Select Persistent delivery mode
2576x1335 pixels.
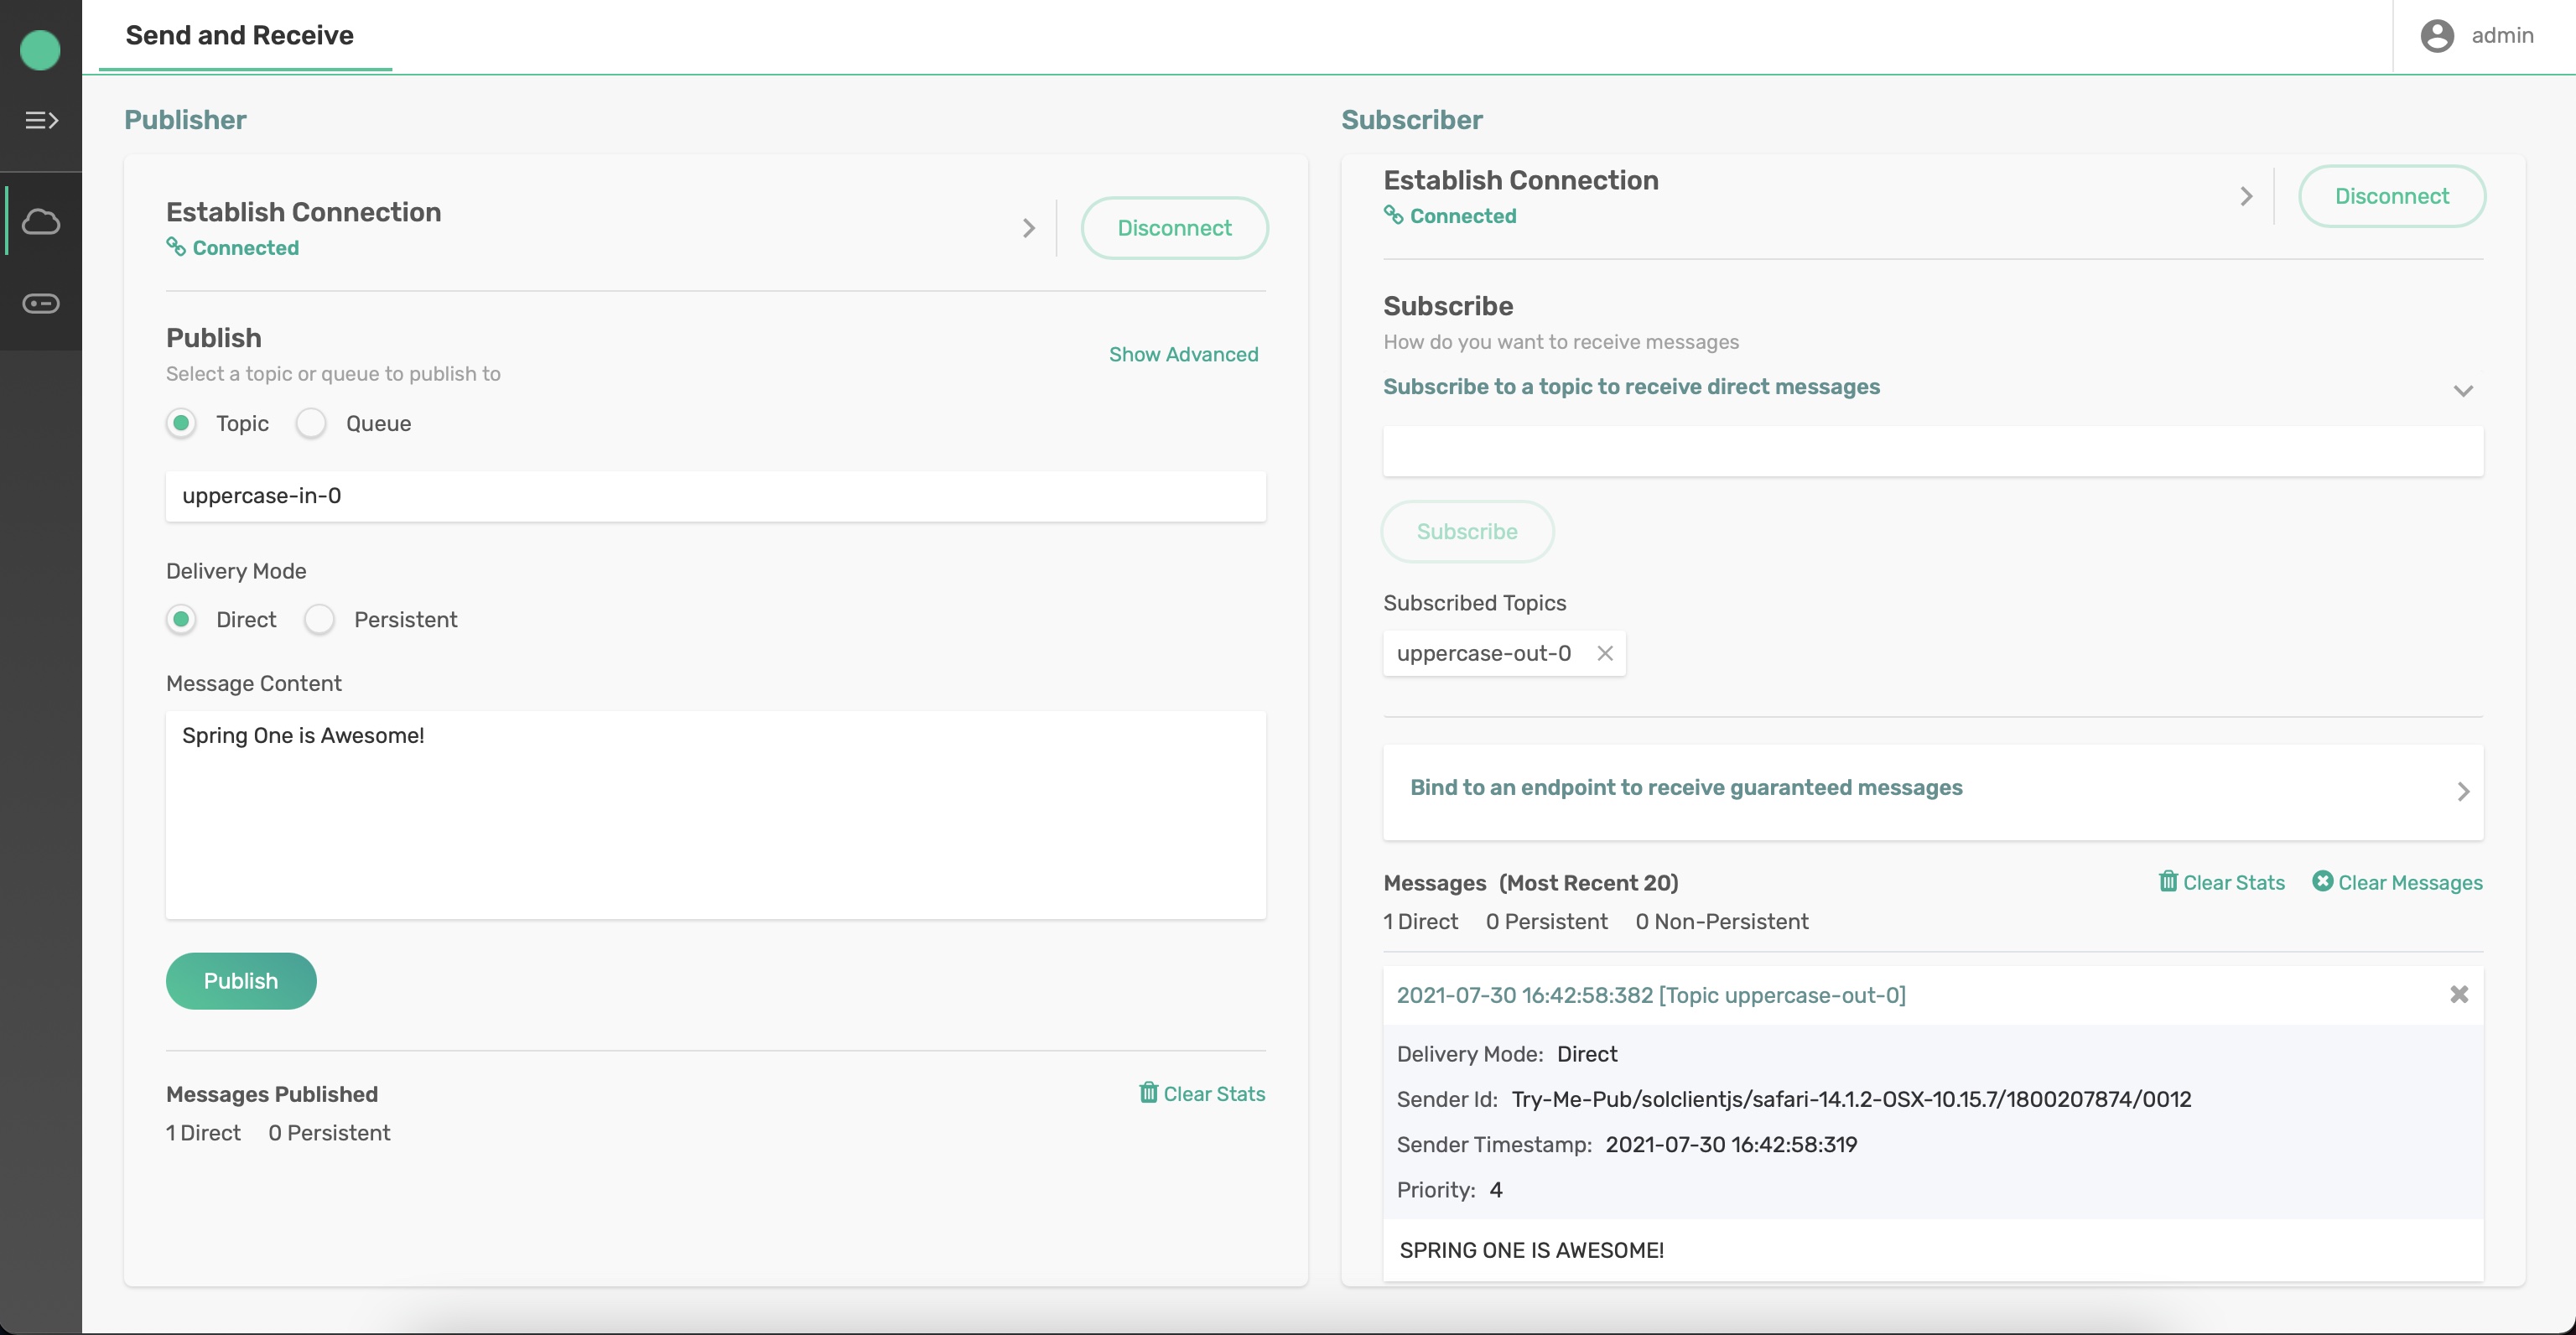319,619
